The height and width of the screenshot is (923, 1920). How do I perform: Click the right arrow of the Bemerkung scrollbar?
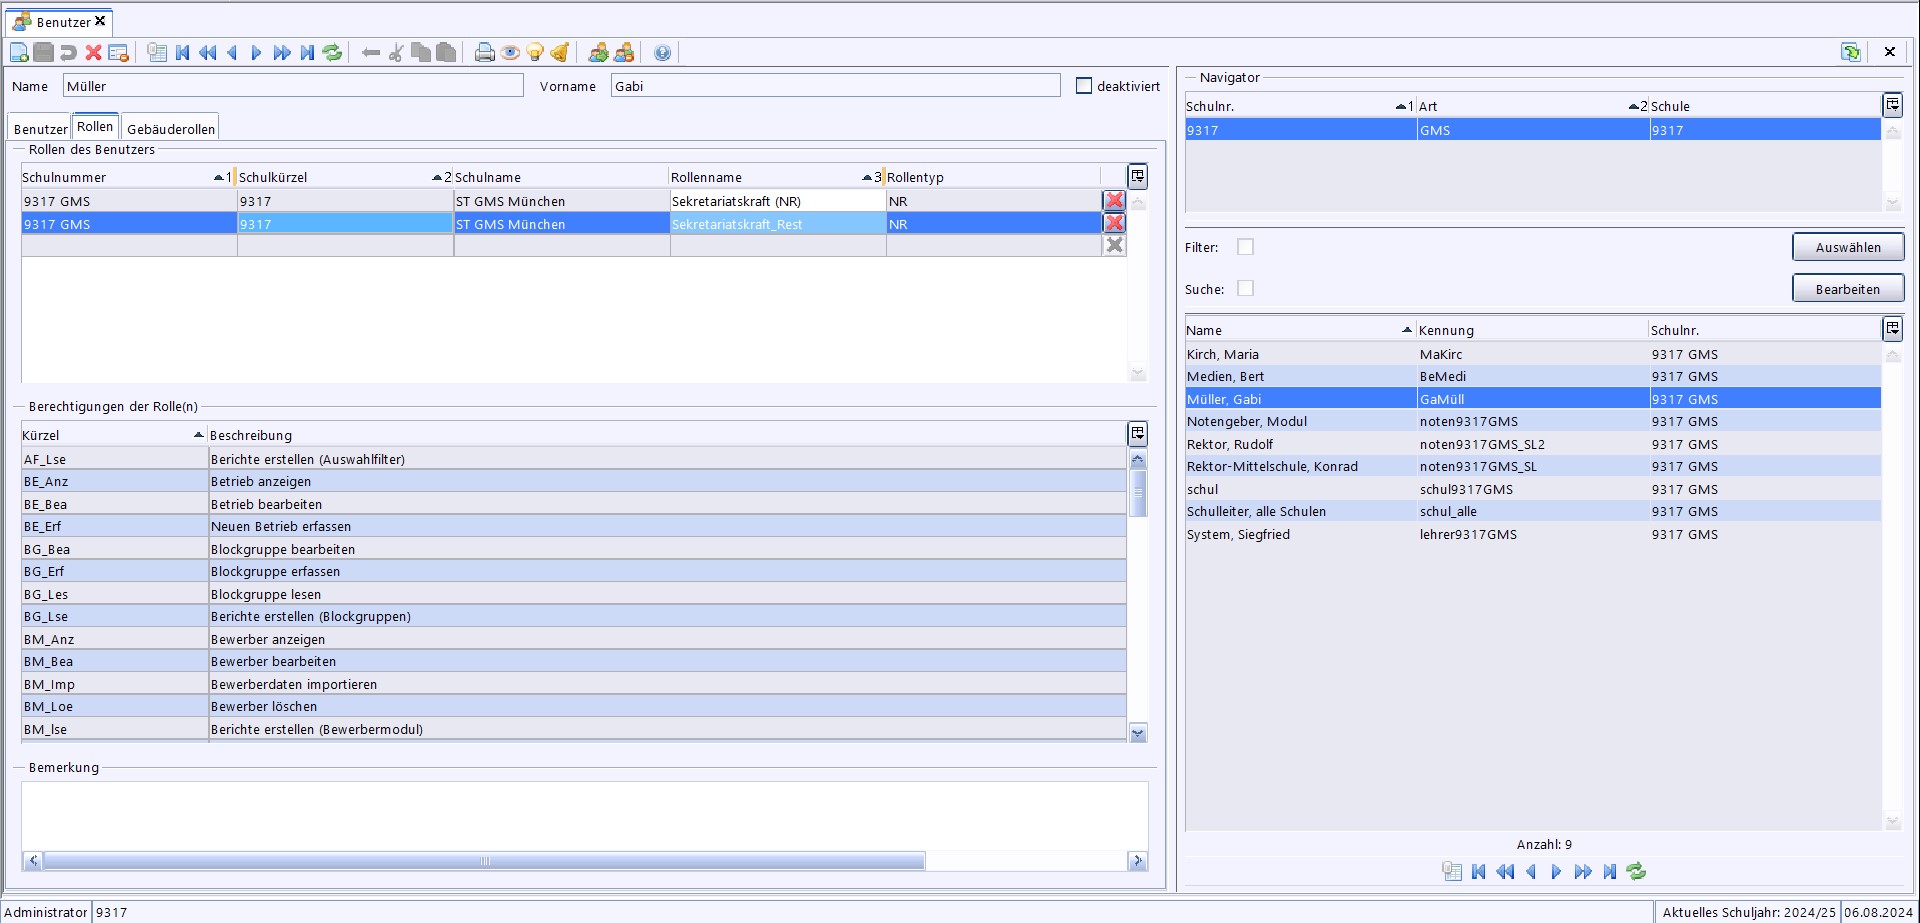[x=1138, y=861]
